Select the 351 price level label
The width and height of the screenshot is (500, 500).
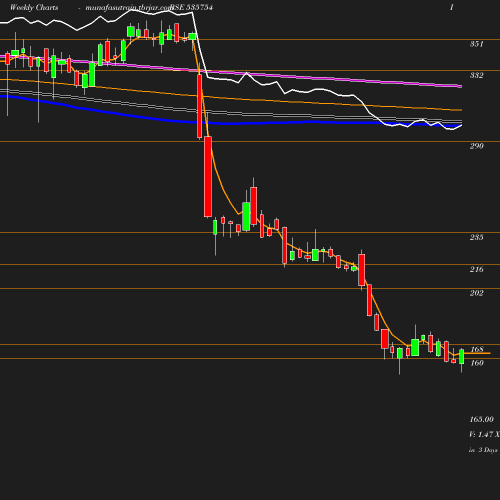pyautogui.click(x=477, y=44)
